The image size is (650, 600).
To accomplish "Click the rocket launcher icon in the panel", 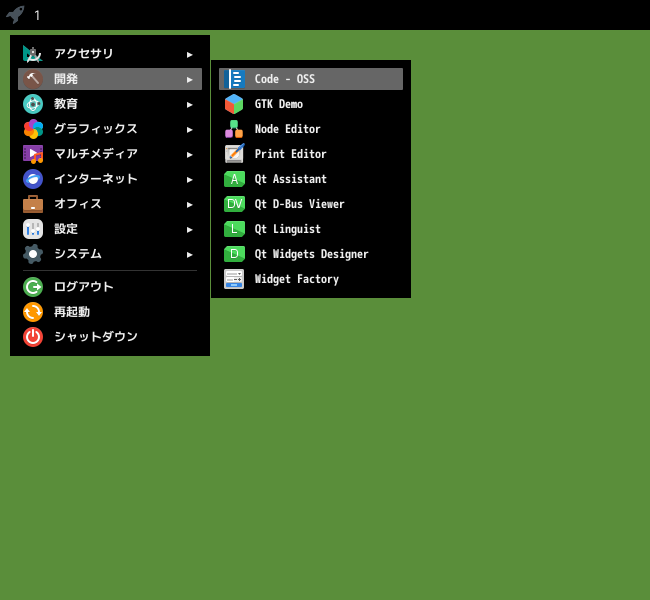I will tap(15, 15).
